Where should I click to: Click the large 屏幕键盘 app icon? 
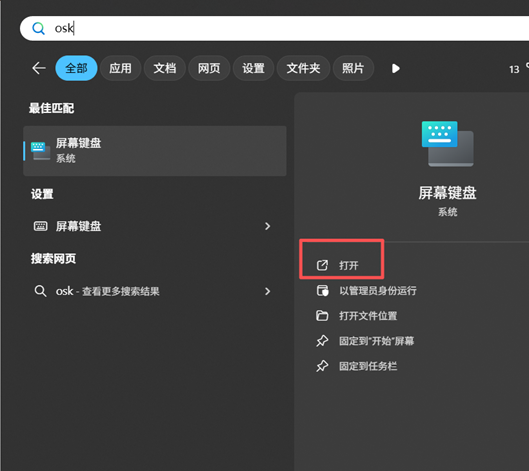(x=447, y=143)
